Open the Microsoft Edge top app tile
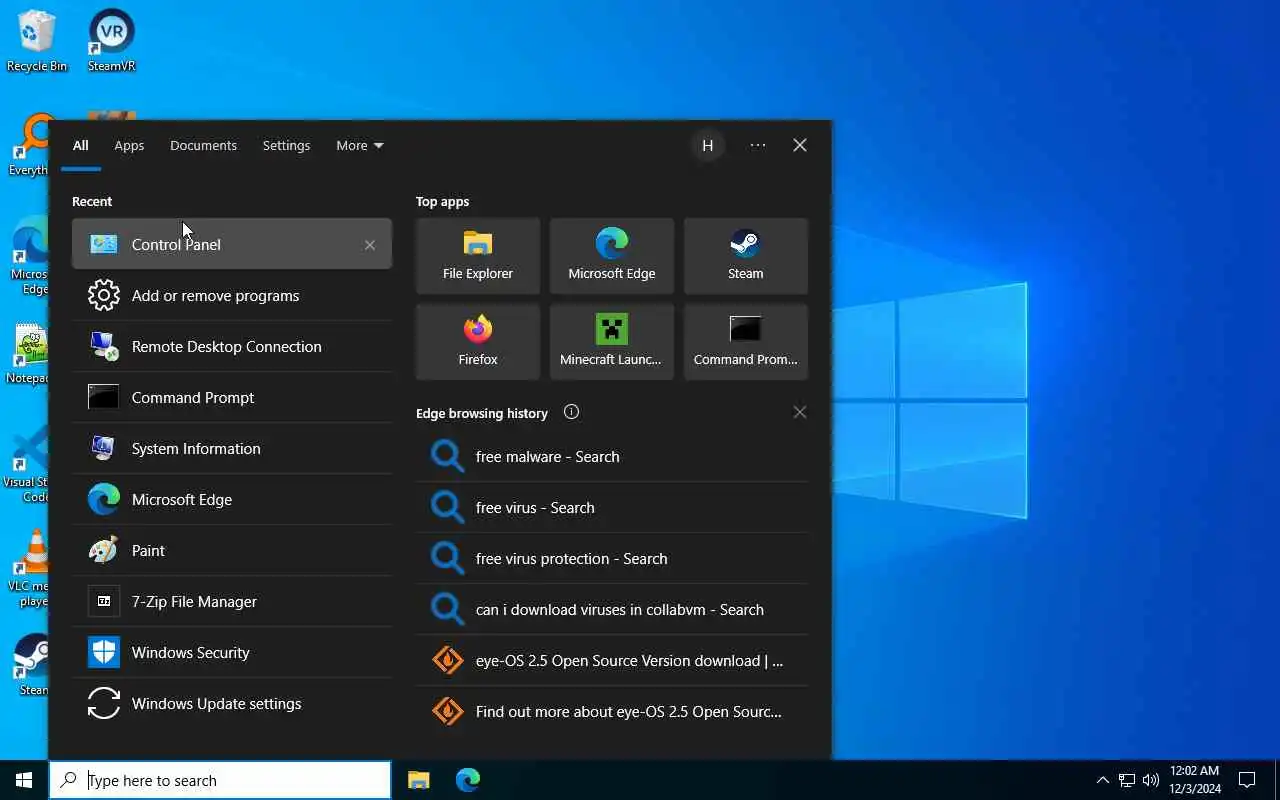 pos(612,256)
